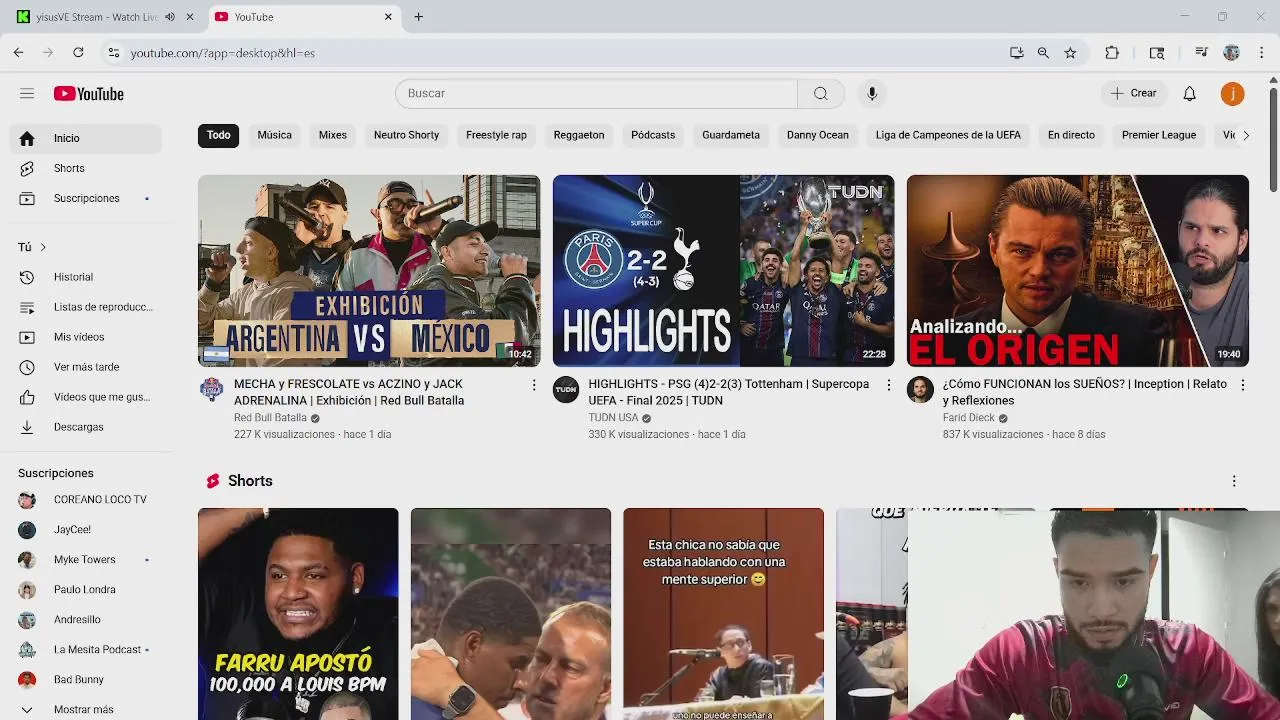
Task: Expand the Tú section chevron
Action: point(43,247)
